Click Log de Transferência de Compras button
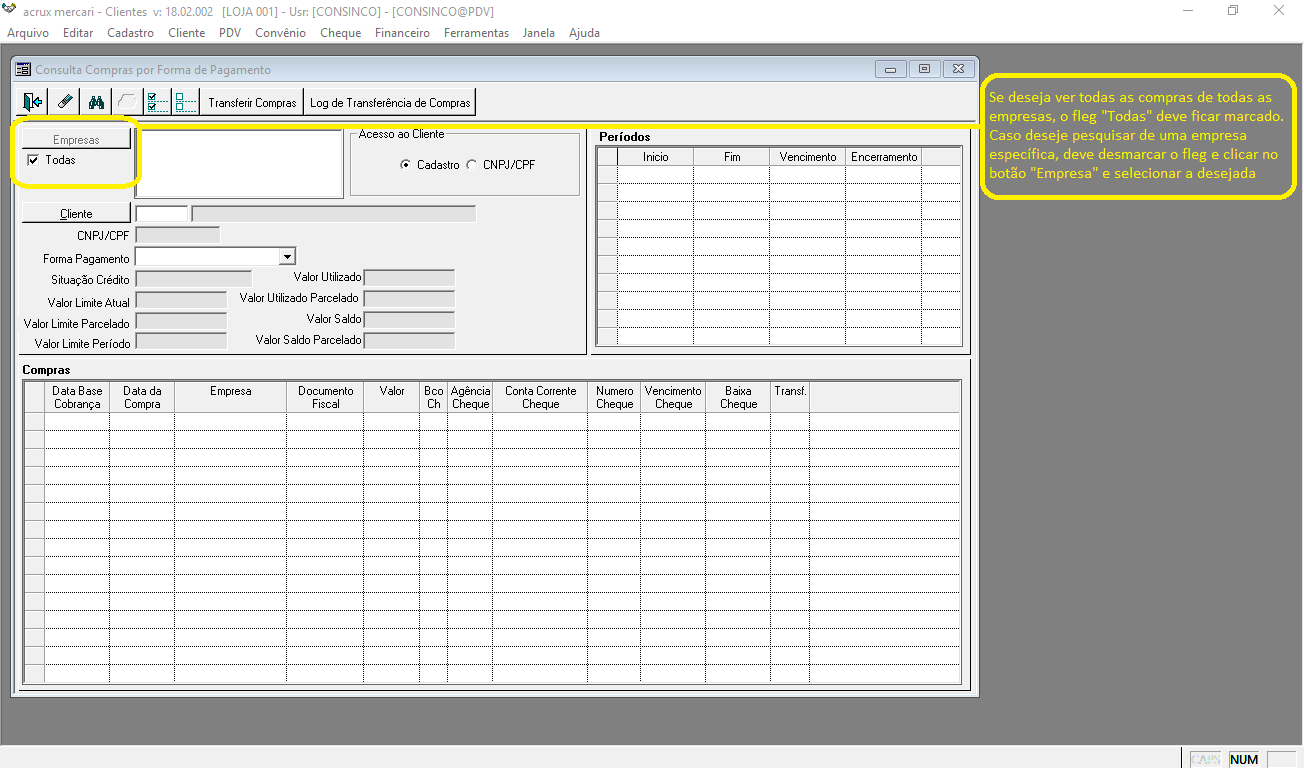1304x769 pixels. point(390,102)
